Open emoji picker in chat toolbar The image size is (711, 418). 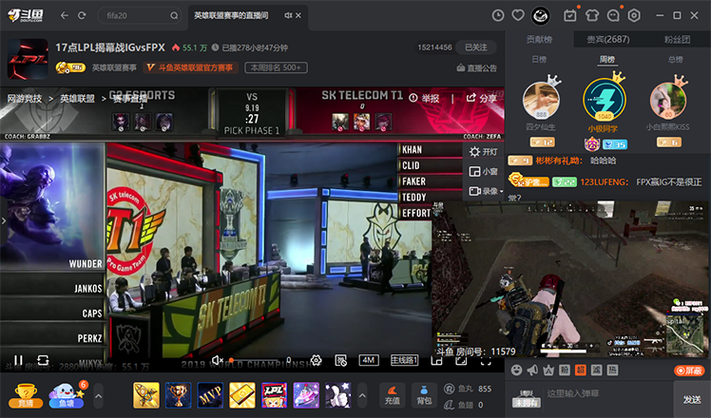point(516,370)
